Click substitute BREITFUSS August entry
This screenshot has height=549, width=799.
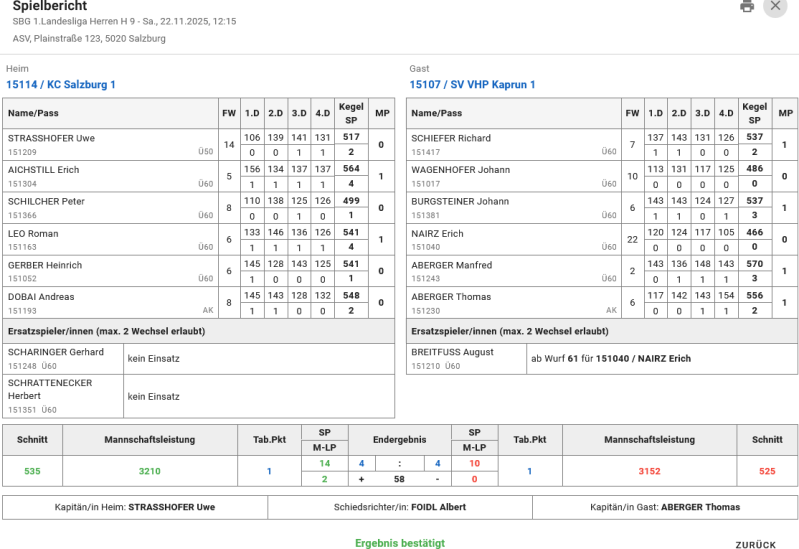[452, 353]
